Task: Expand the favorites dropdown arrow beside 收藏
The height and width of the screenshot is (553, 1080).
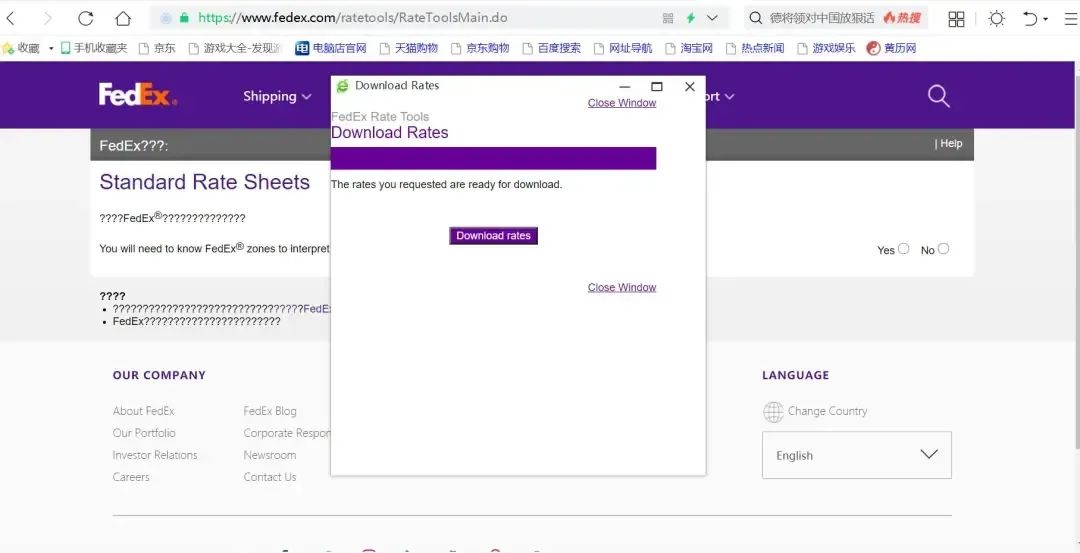Action: click(x=51, y=48)
